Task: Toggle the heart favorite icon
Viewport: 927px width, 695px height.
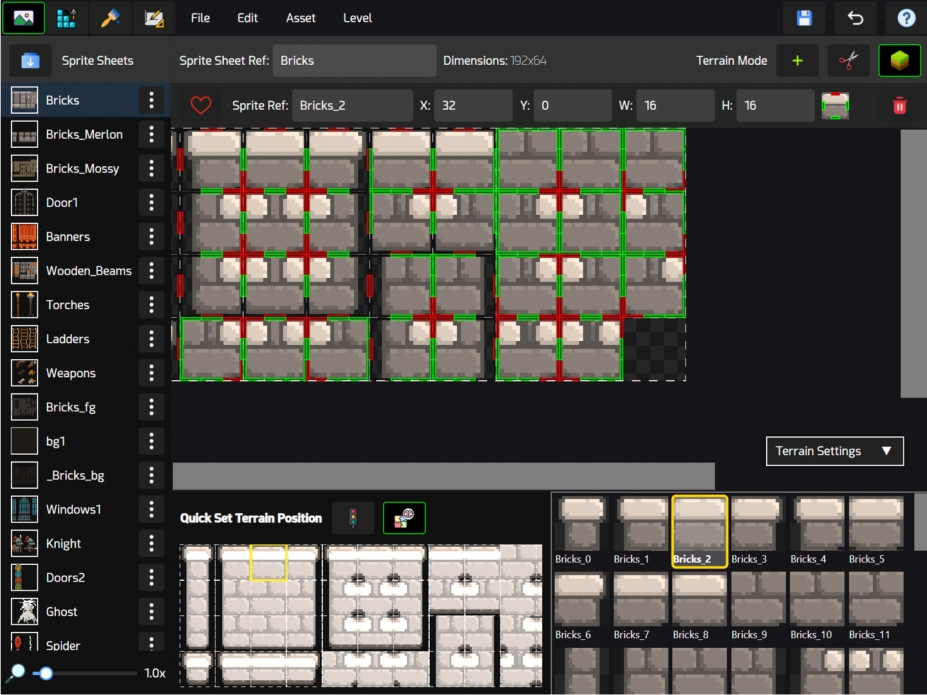Action: coord(201,105)
